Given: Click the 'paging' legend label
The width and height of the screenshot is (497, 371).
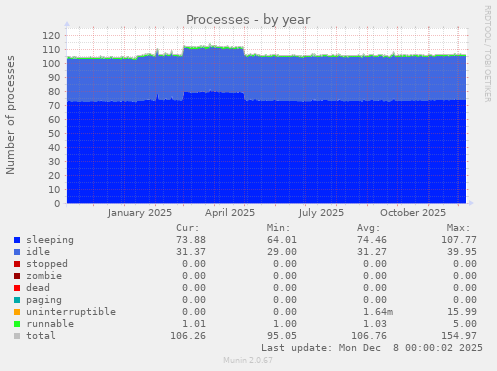Looking at the screenshot, I should pyautogui.click(x=44, y=300).
